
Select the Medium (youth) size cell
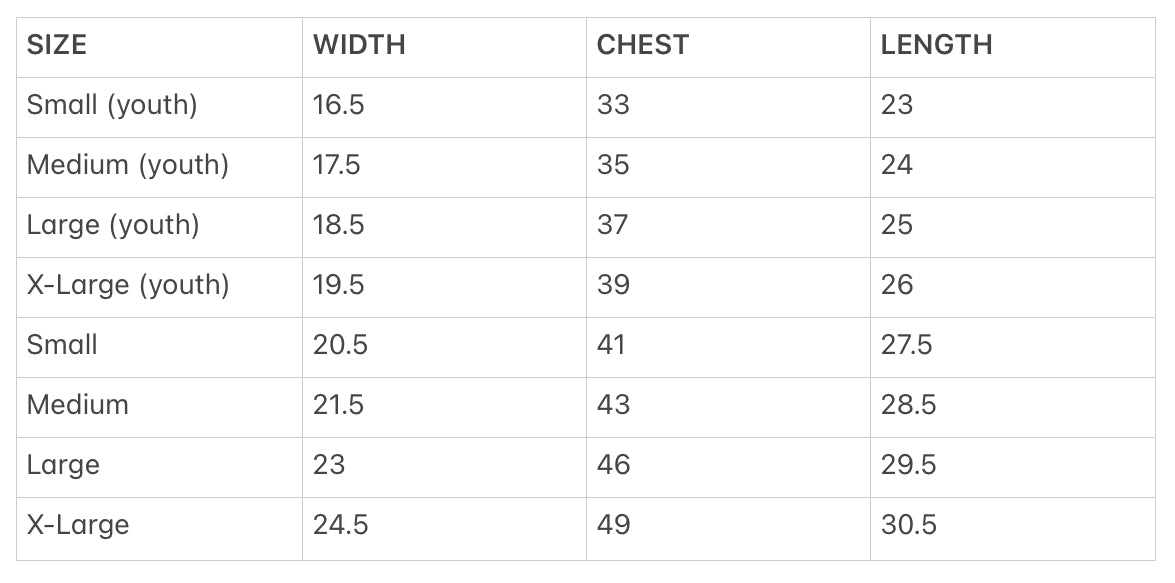128,165
